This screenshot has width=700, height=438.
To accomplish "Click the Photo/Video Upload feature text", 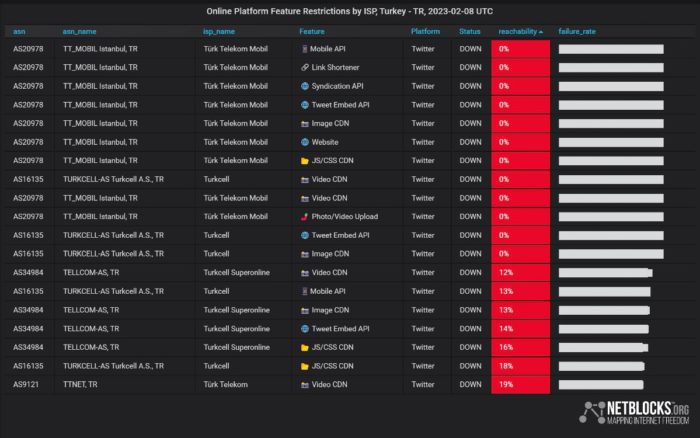I will [x=345, y=217].
